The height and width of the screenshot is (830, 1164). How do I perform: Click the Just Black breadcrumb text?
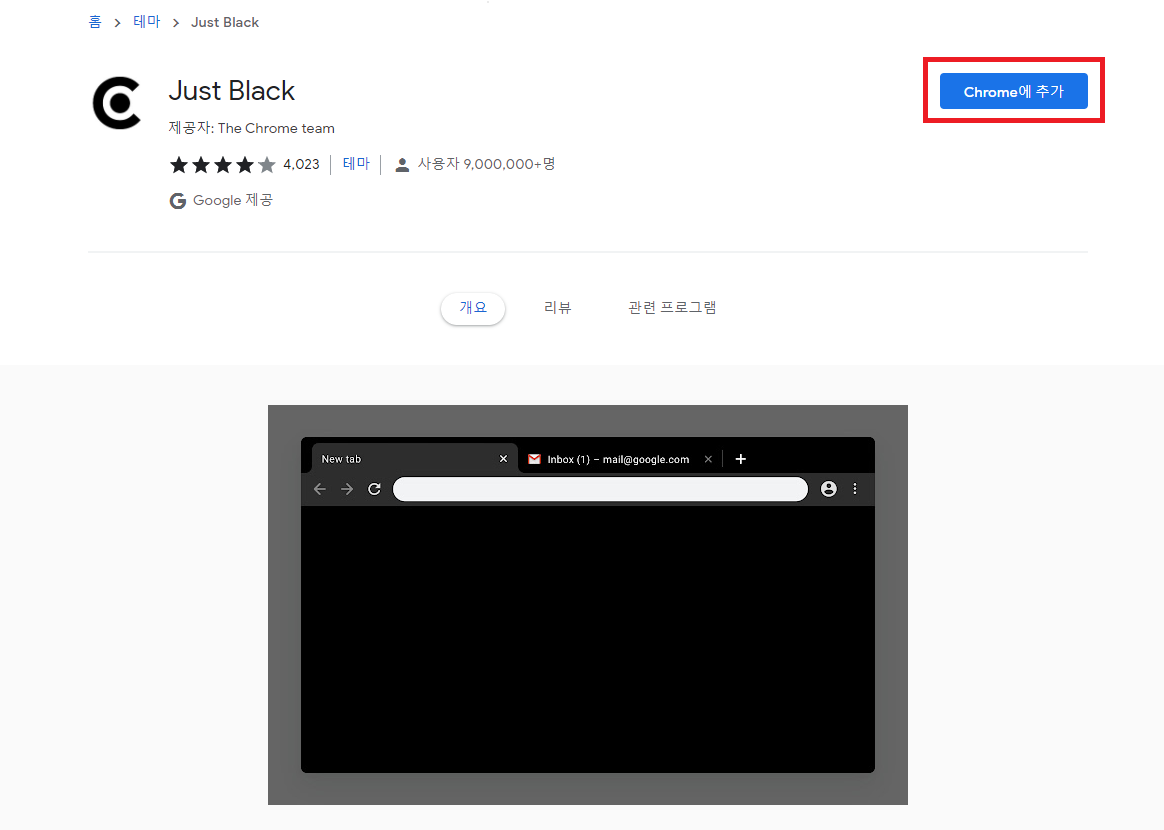(225, 22)
